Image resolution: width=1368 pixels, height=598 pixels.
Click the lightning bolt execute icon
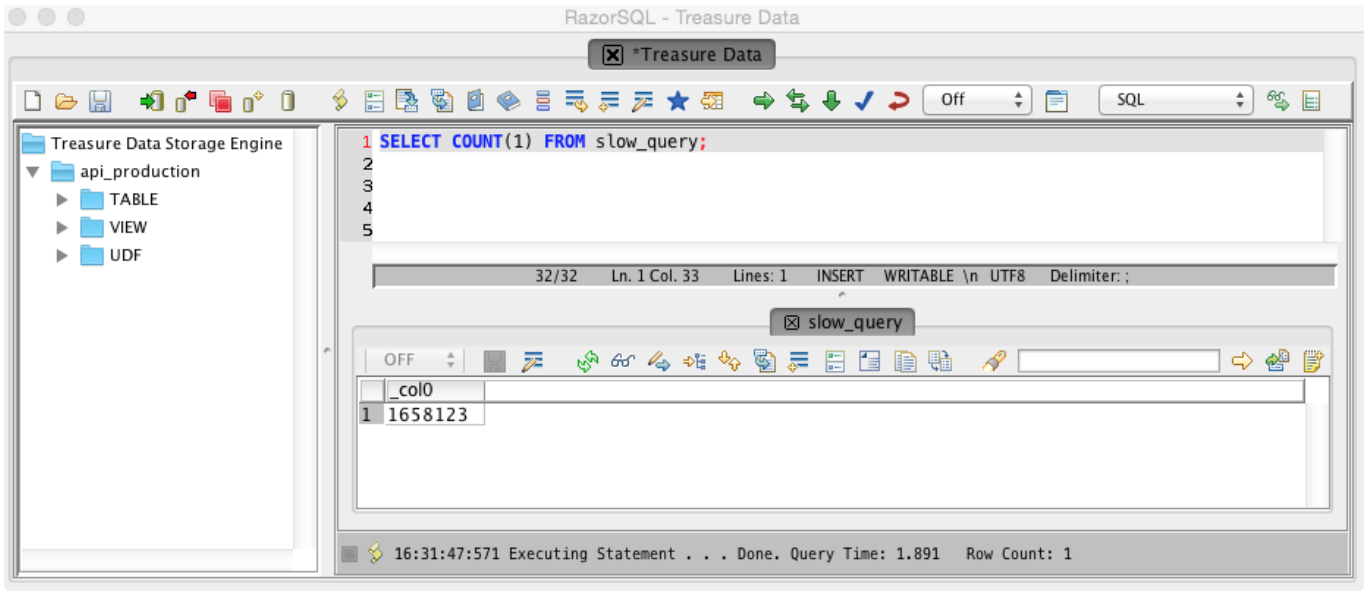pos(340,101)
